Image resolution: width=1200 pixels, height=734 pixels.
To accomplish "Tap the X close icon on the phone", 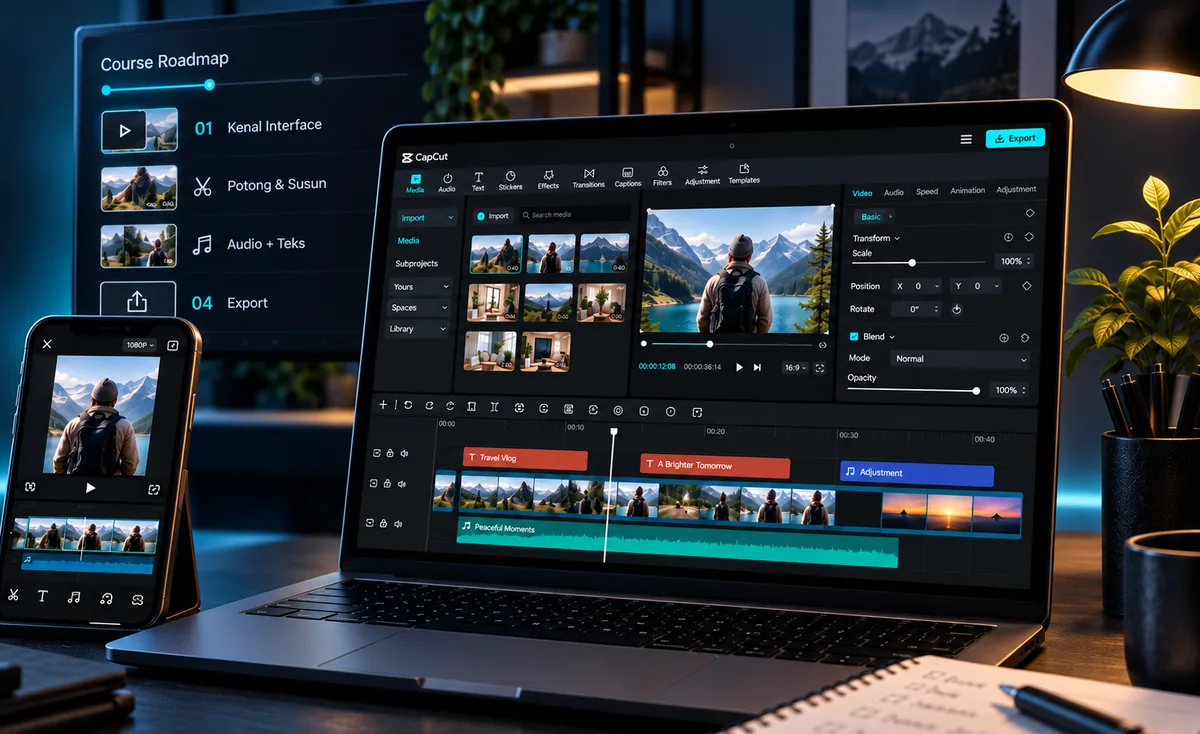I will (47, 344).
